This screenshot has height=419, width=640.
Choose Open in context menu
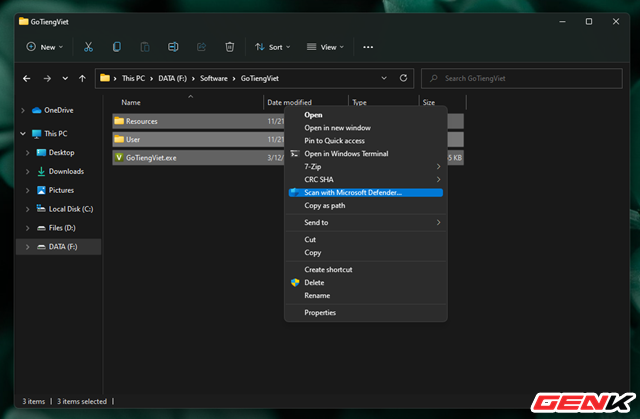(x=365, y=115)
